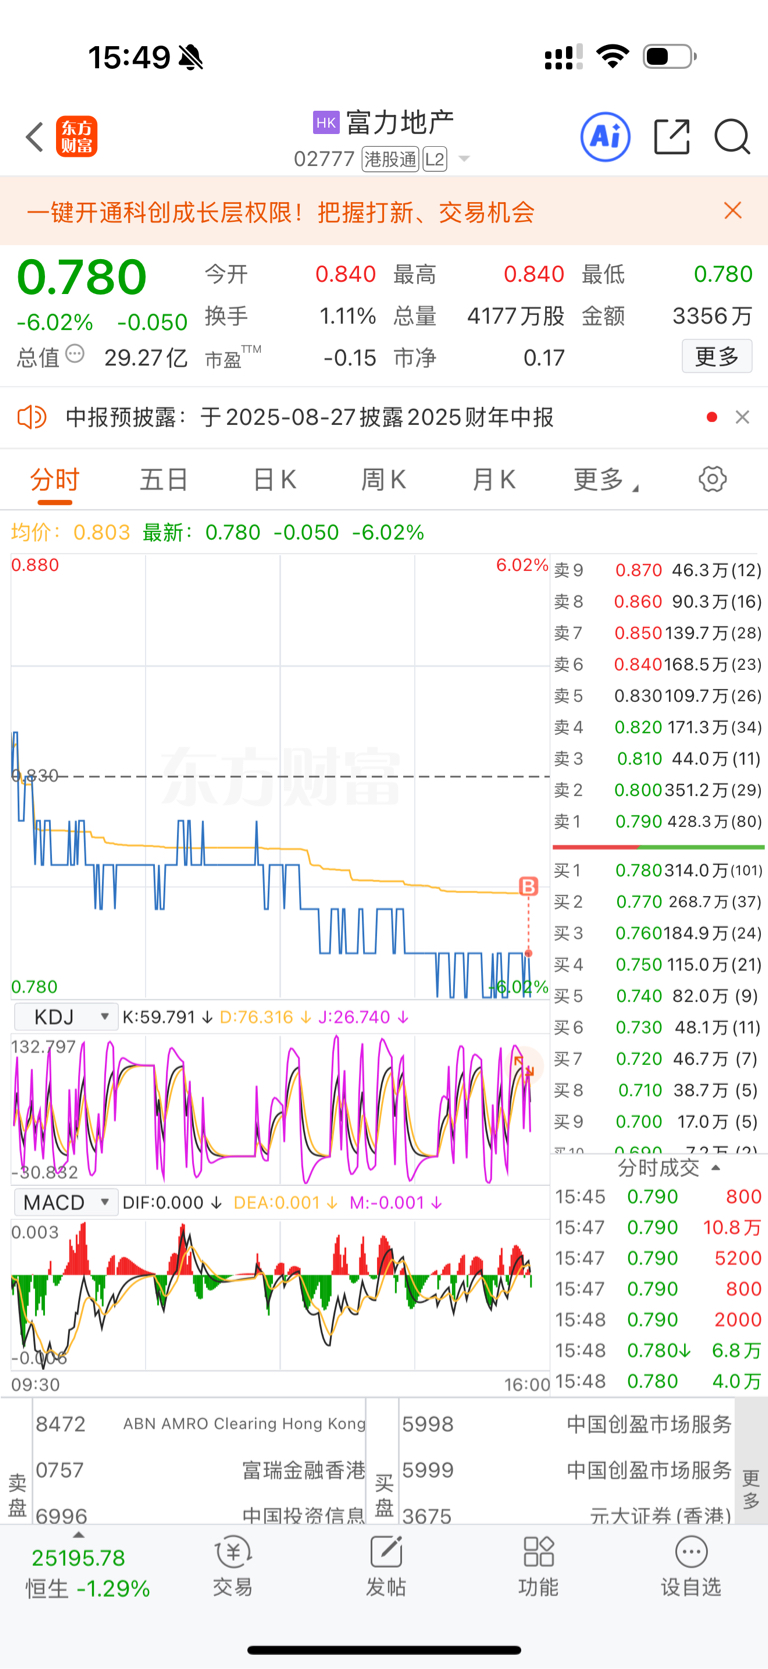Viewport: 768px width, 1669px height.
Task: Expand the 恒生 index bar
Action: tap(78, 1535)
